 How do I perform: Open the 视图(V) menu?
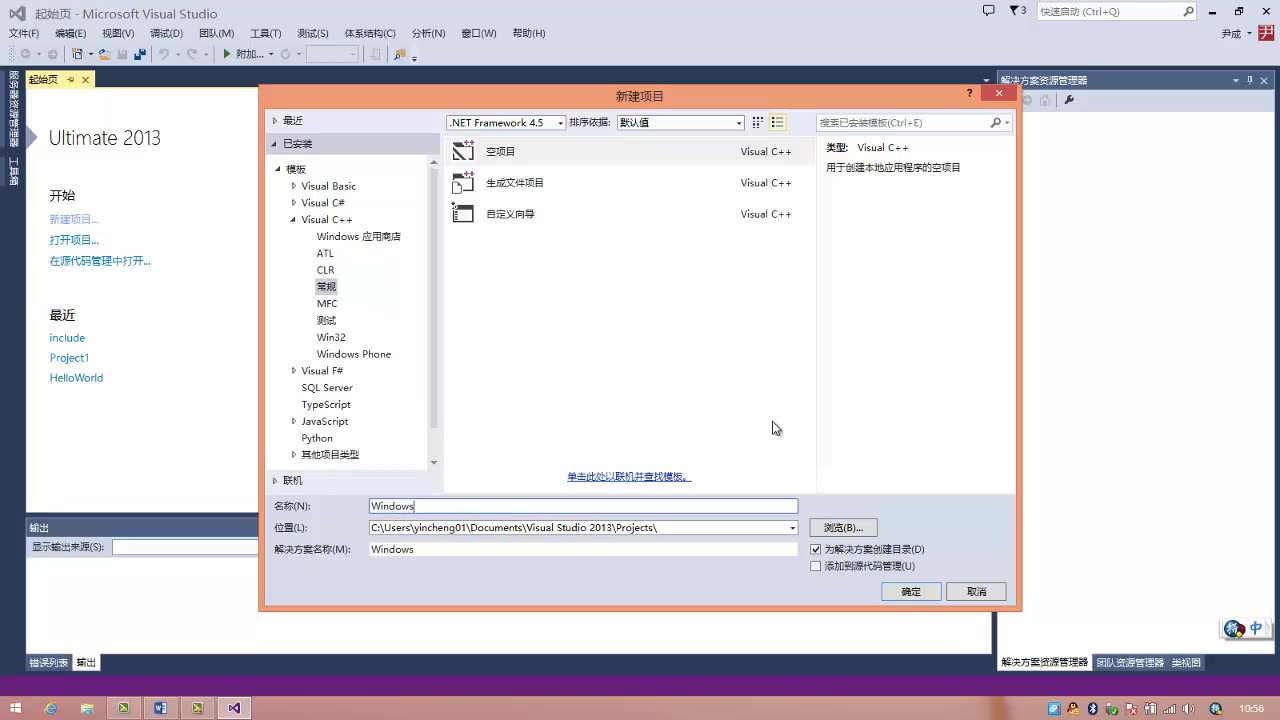click(x=117, y=33)
